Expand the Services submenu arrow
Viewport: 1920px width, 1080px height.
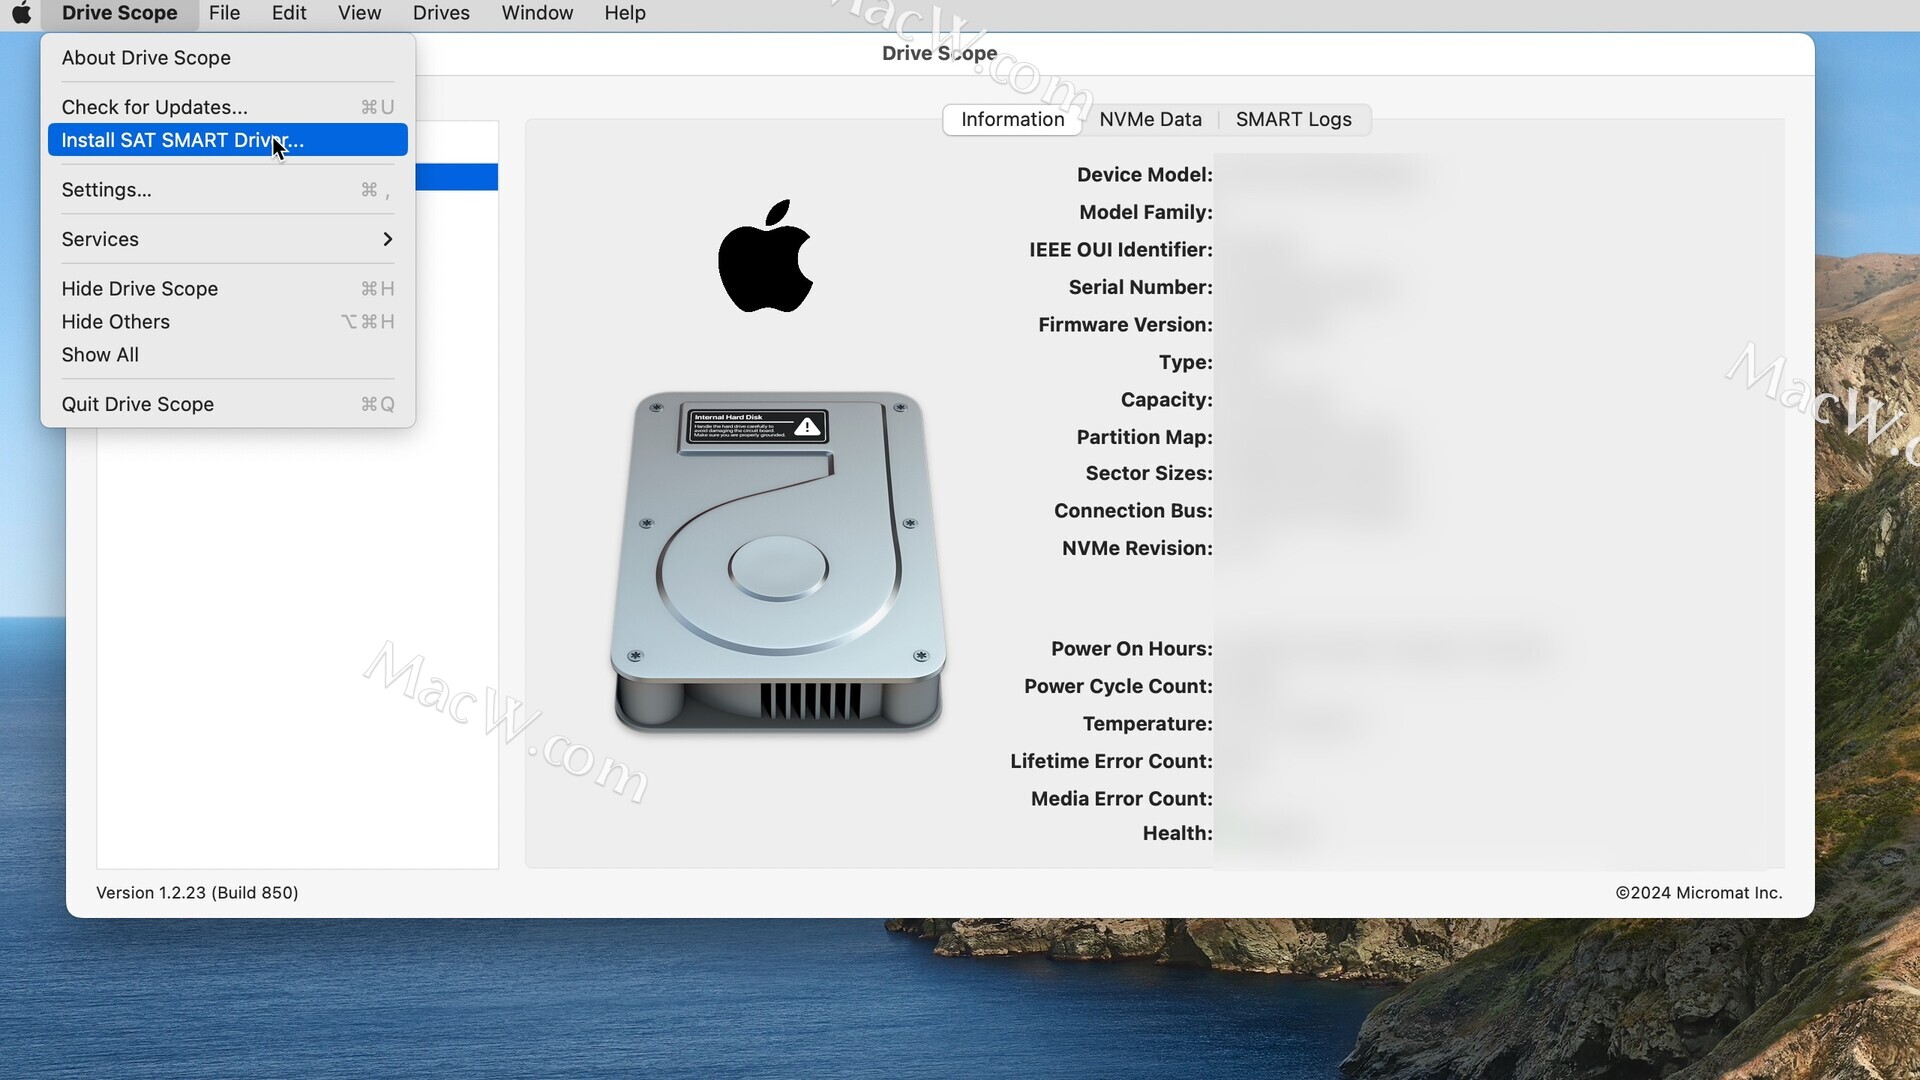pos(387,239)
